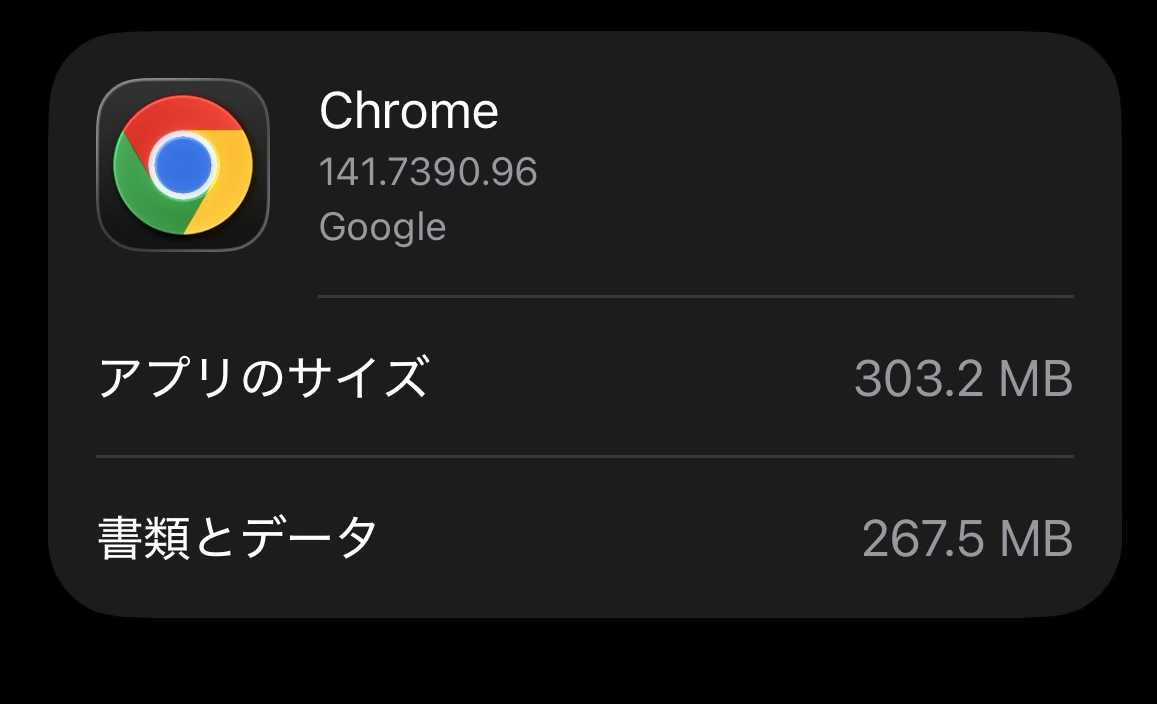This screenshot has width=1157, height=704.
Task: Click the "MB" unit beside 303.2
Action: (x=1035, y=379)
